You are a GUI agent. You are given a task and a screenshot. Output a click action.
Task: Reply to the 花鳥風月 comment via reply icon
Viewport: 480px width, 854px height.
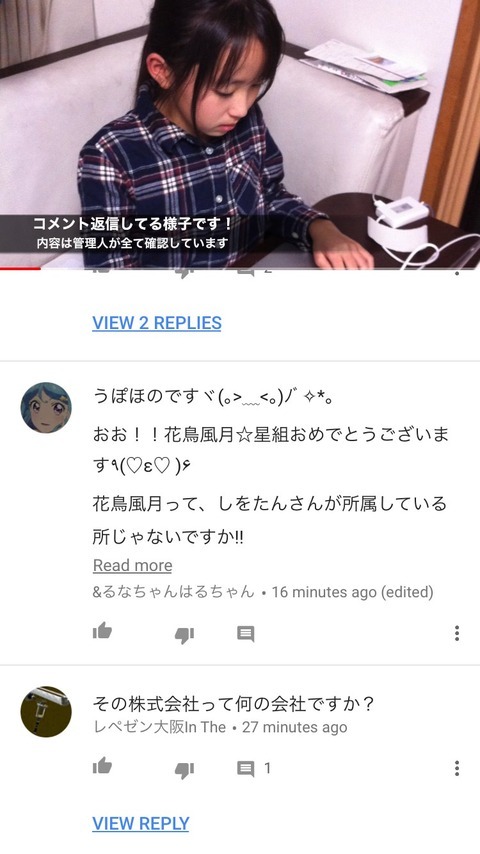[246, 633]
